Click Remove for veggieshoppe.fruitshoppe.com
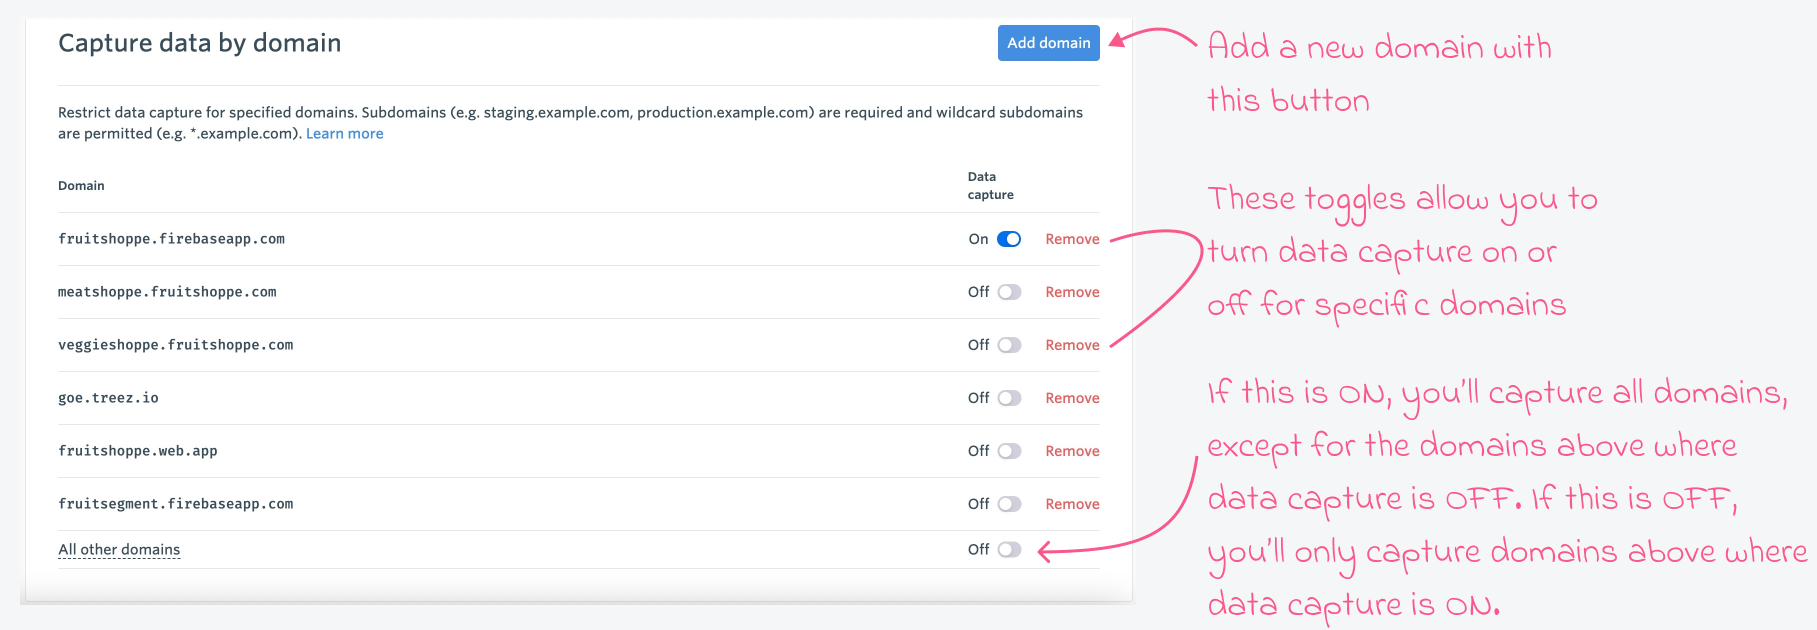The width and height of the screenshot is (1817, 630). pyautogui.click(x=1072, y=345)
